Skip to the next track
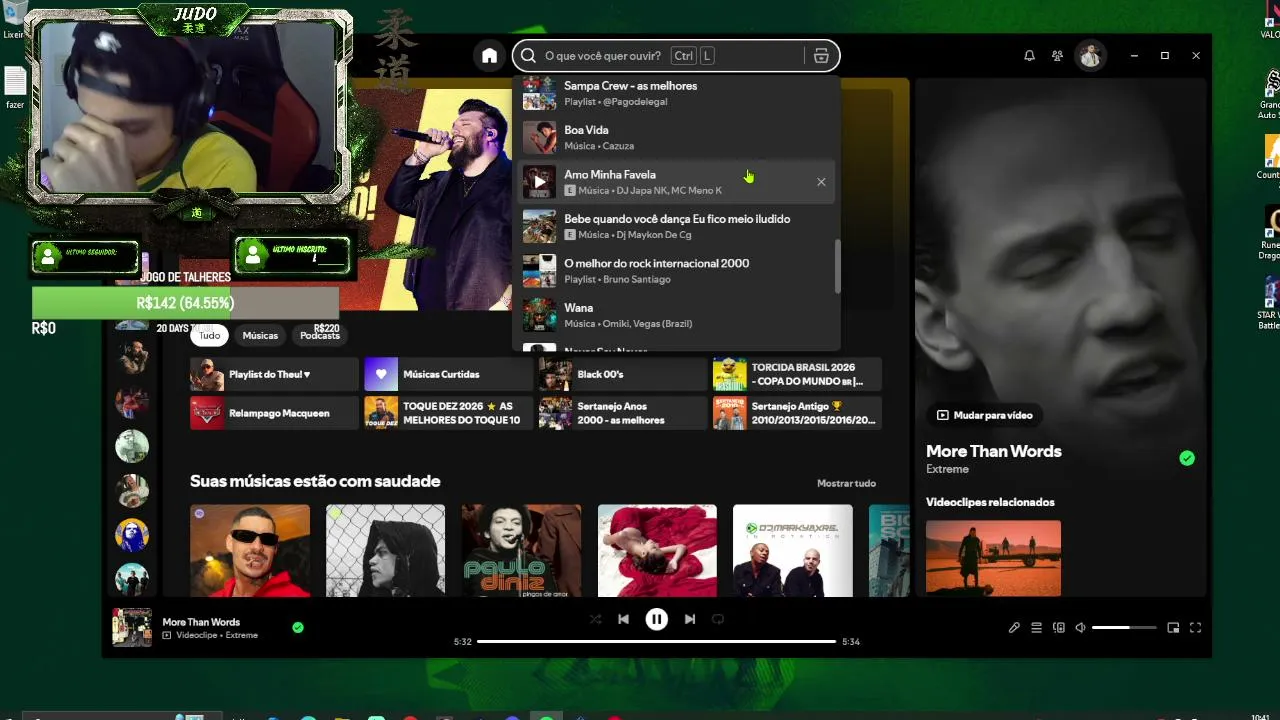Image resolution: width=1280 pixels, height=720 pixels. 689,619
